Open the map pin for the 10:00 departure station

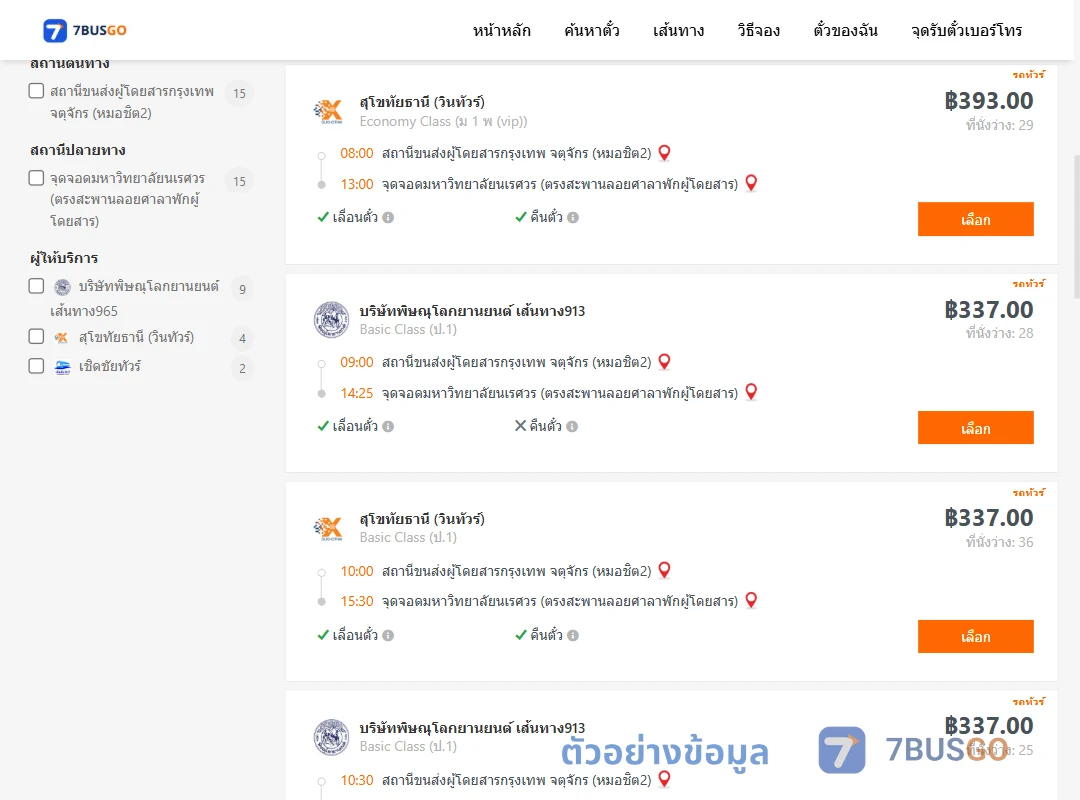665,571
